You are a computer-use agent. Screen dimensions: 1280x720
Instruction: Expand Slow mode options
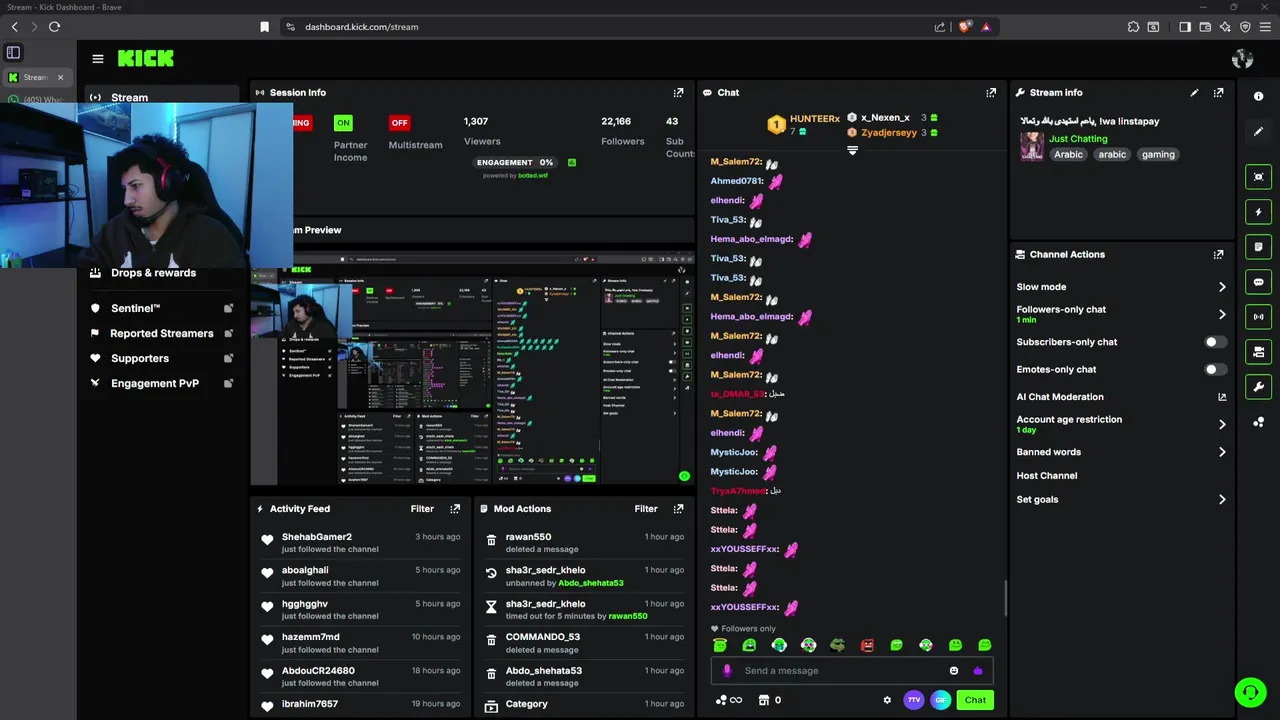coord(1222,287)
